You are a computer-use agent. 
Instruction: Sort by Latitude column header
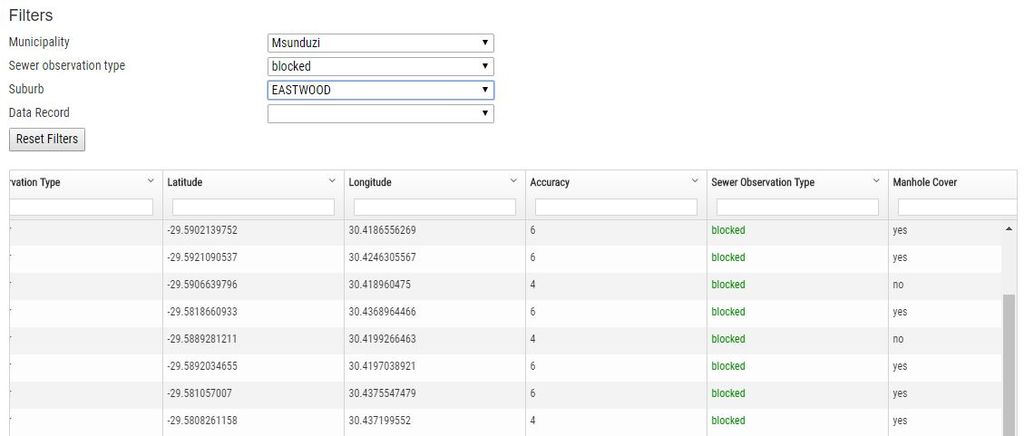coord(185,183)
